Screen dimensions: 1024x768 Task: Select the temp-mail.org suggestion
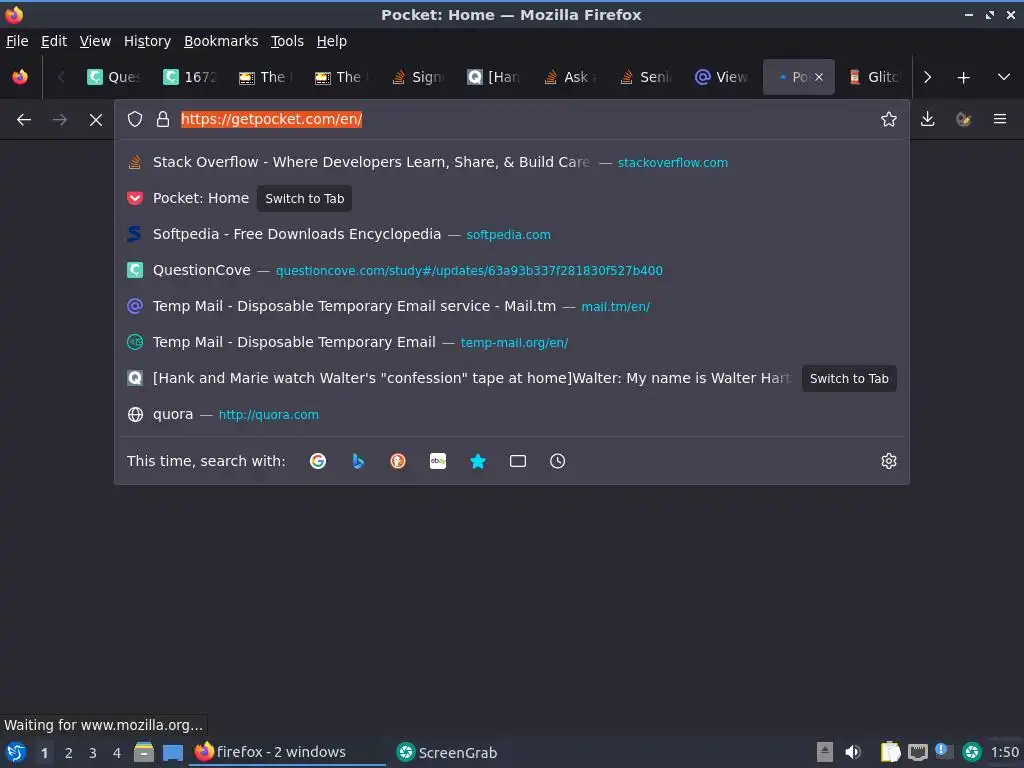pos(512,342)
